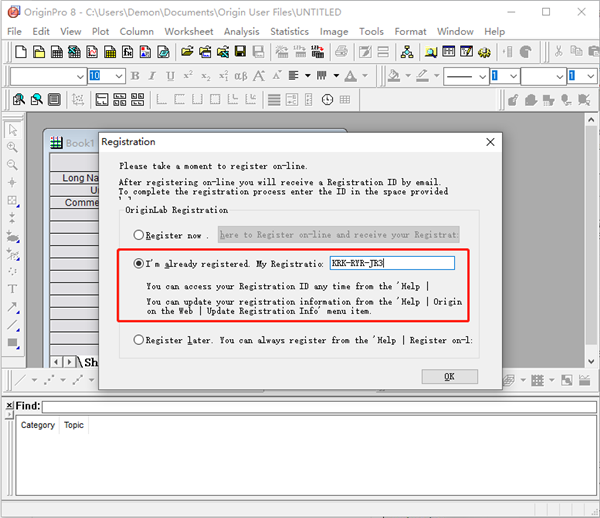The image size is (600, 518).
Task: Select the Register later radio option
Action: (139, 340)
